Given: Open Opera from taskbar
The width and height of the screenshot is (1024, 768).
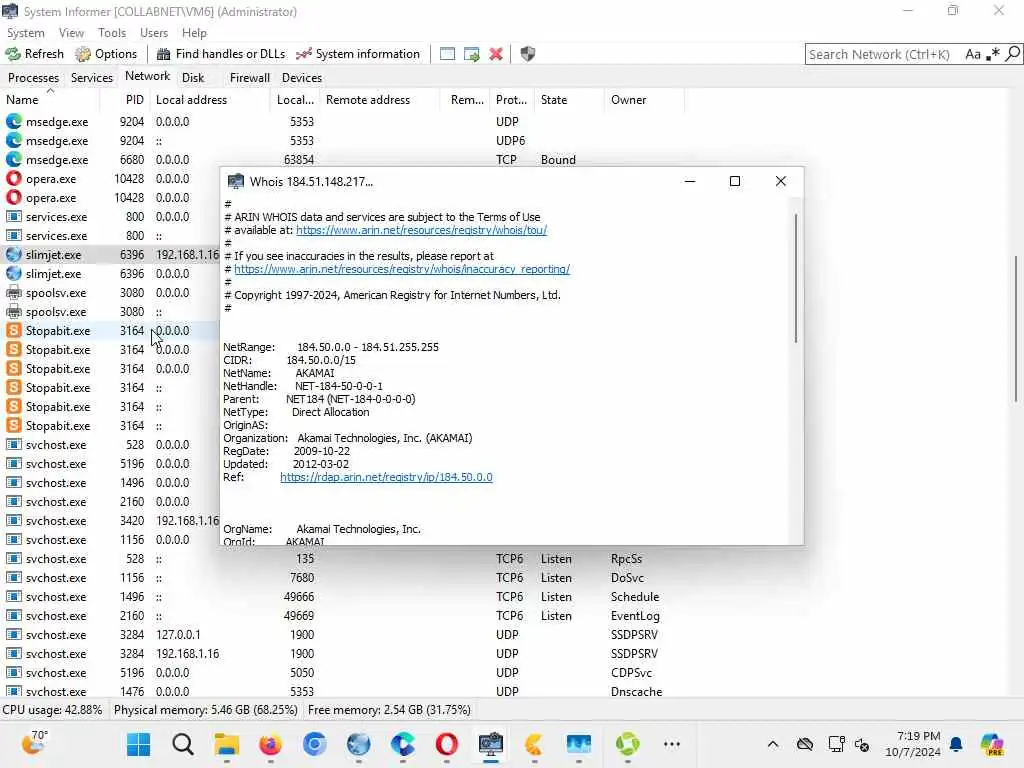Looking at the screenshot, I should [447, 744].
